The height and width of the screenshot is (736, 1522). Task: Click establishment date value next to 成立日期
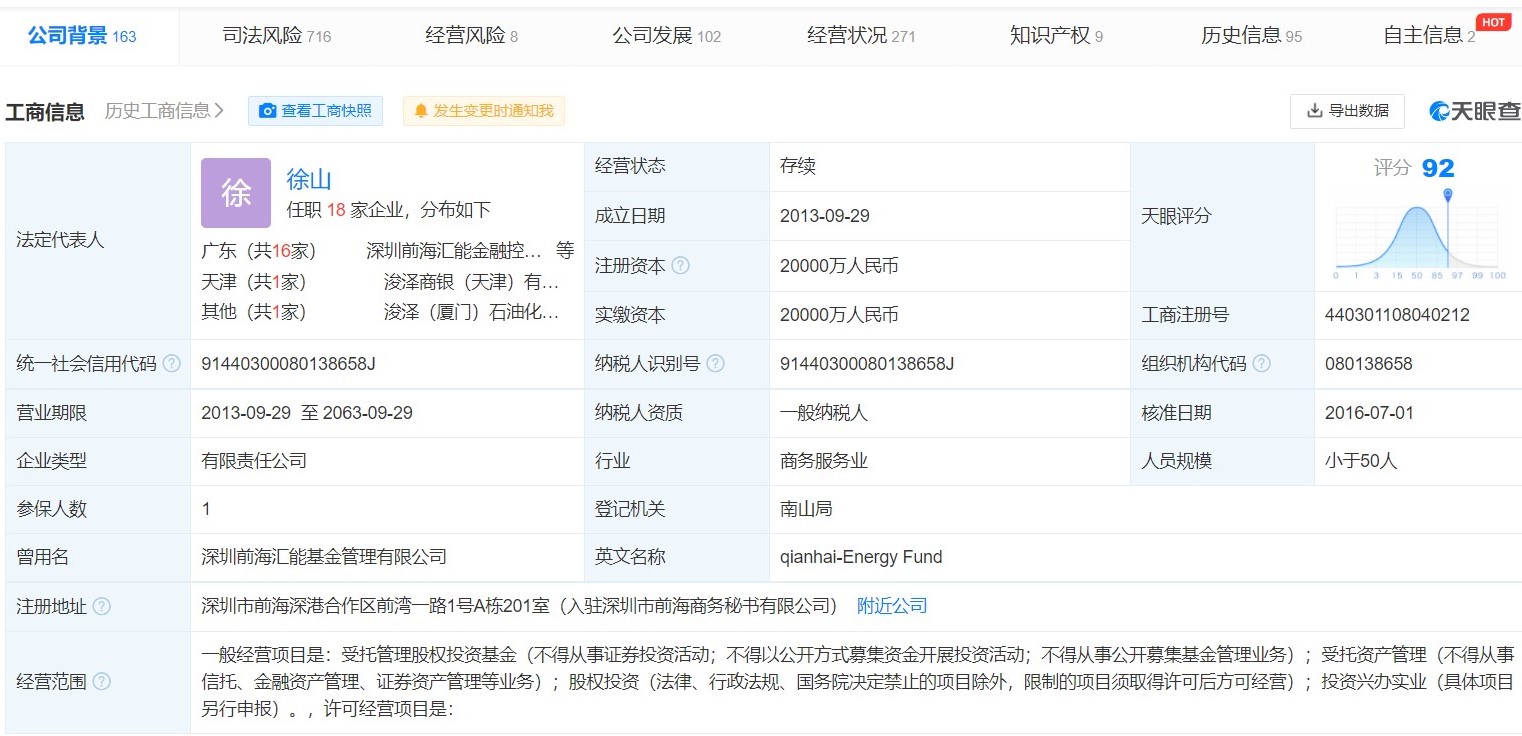[x=825, y=216]
